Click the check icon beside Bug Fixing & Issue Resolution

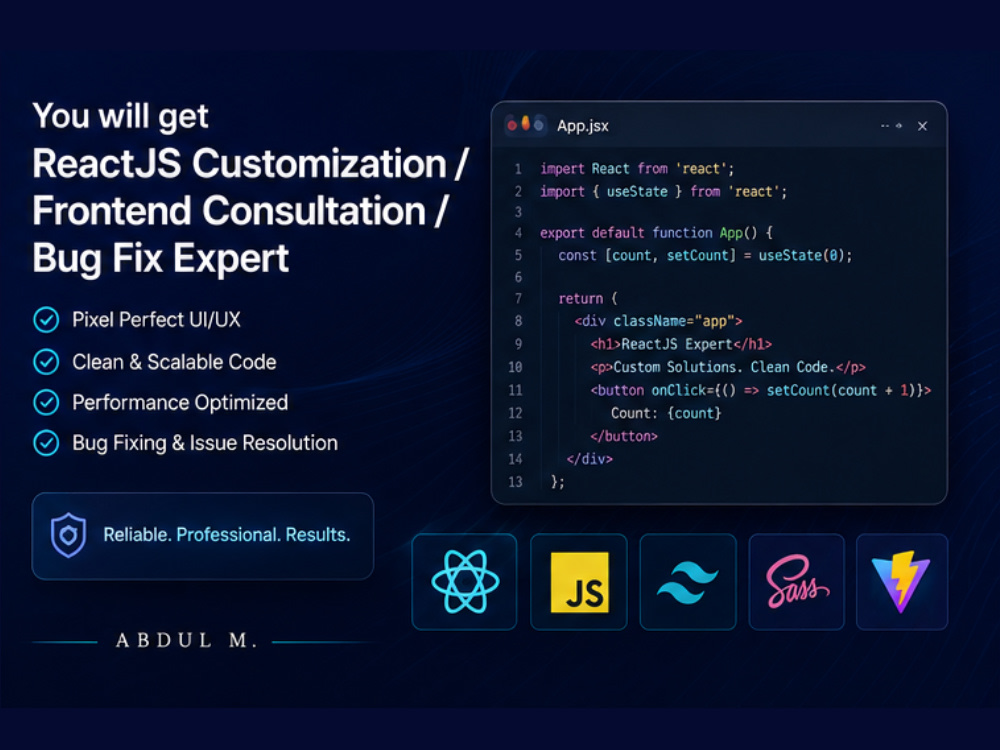pos(46,443)
